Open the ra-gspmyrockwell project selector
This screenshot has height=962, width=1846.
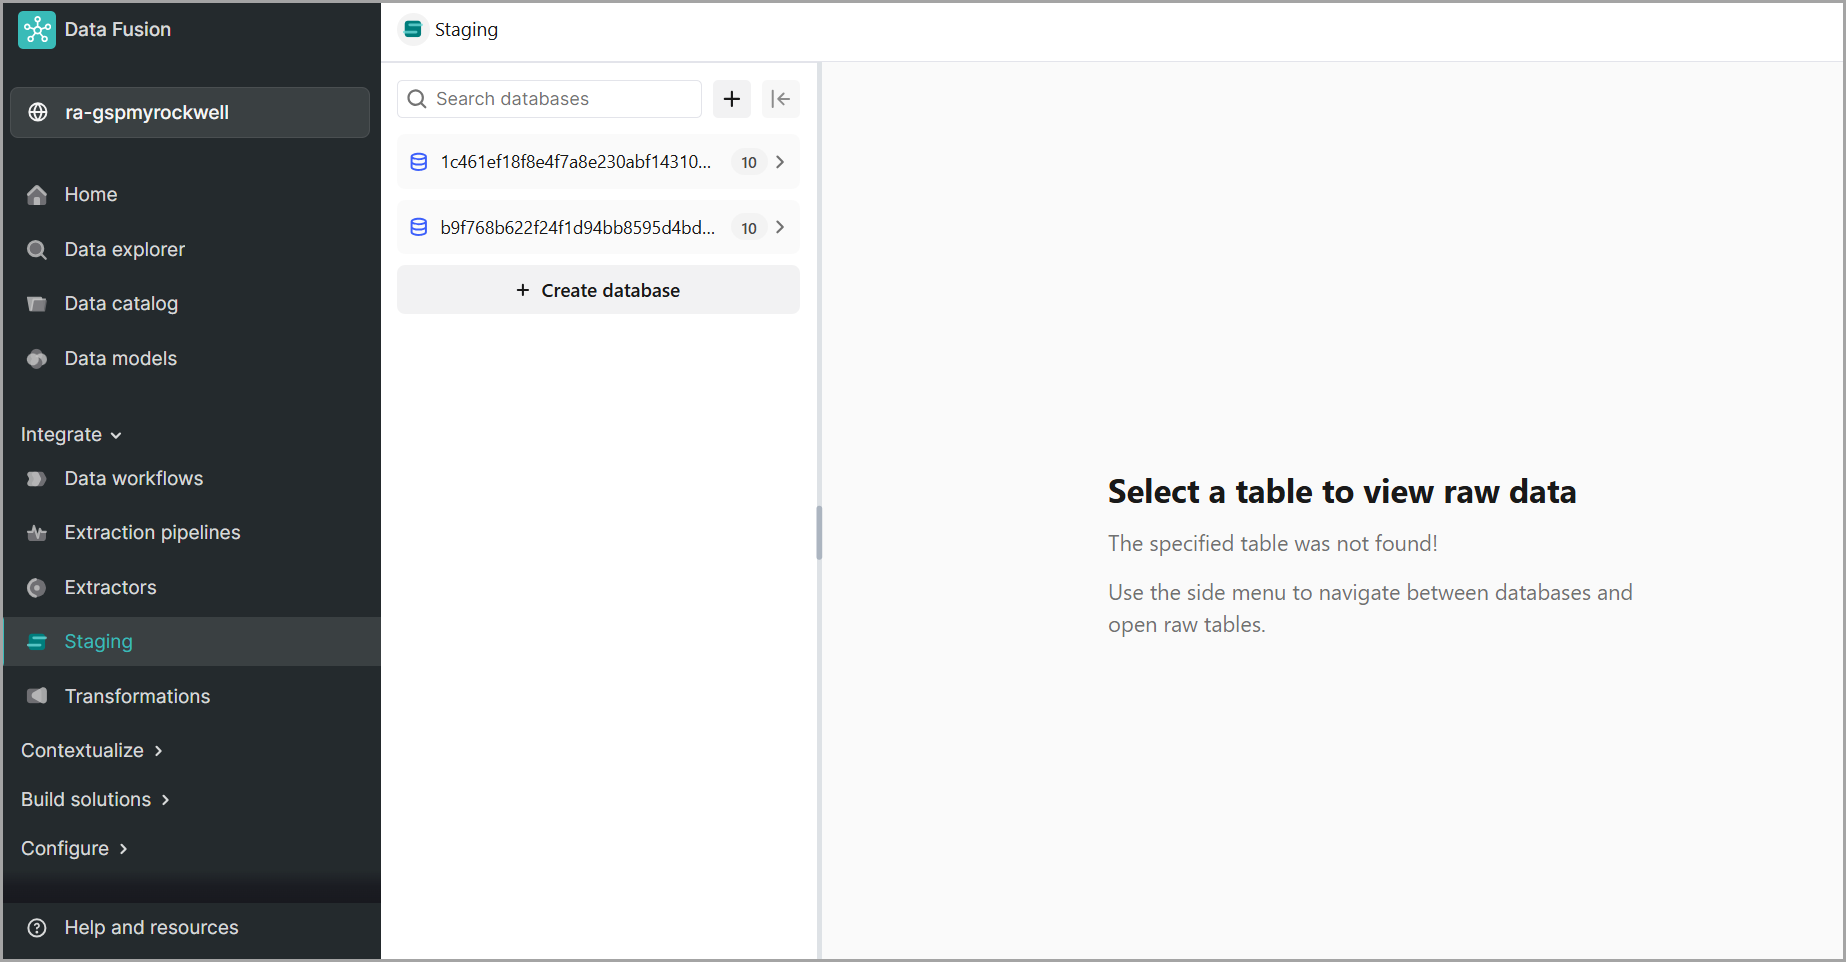pyautogui.click(x=190, y=112)
